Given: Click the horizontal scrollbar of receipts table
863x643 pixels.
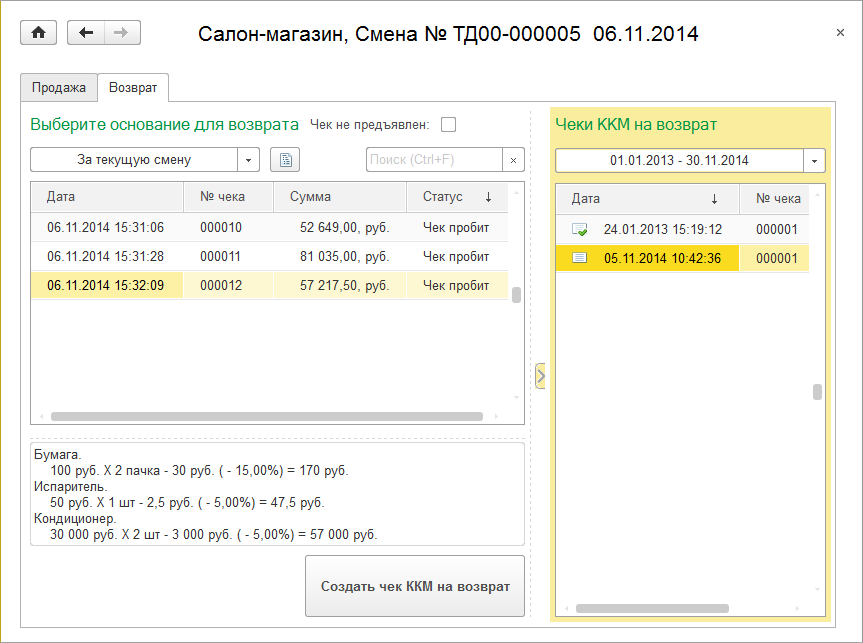Looking at the screenshot, I should coord(267,417).
